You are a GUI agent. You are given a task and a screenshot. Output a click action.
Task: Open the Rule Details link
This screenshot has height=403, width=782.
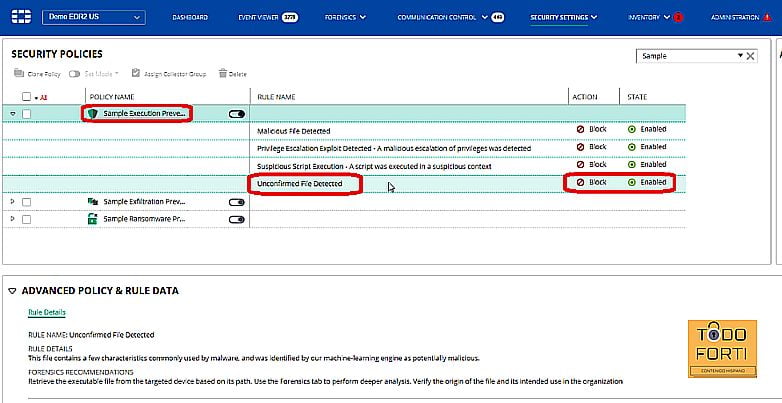click(x=46, y=313)
